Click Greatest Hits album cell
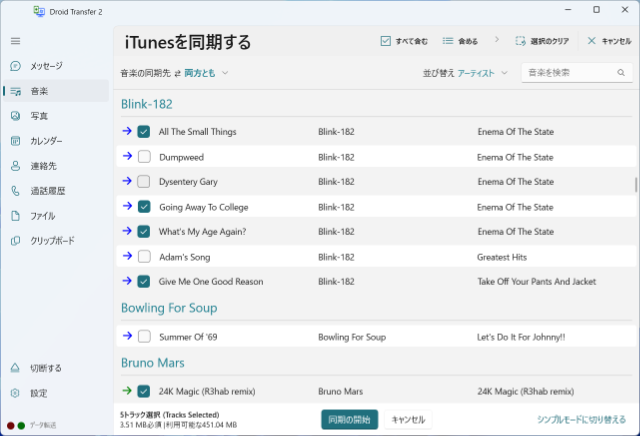The height and width of the screenshot is (436, 640). (502, 257)
